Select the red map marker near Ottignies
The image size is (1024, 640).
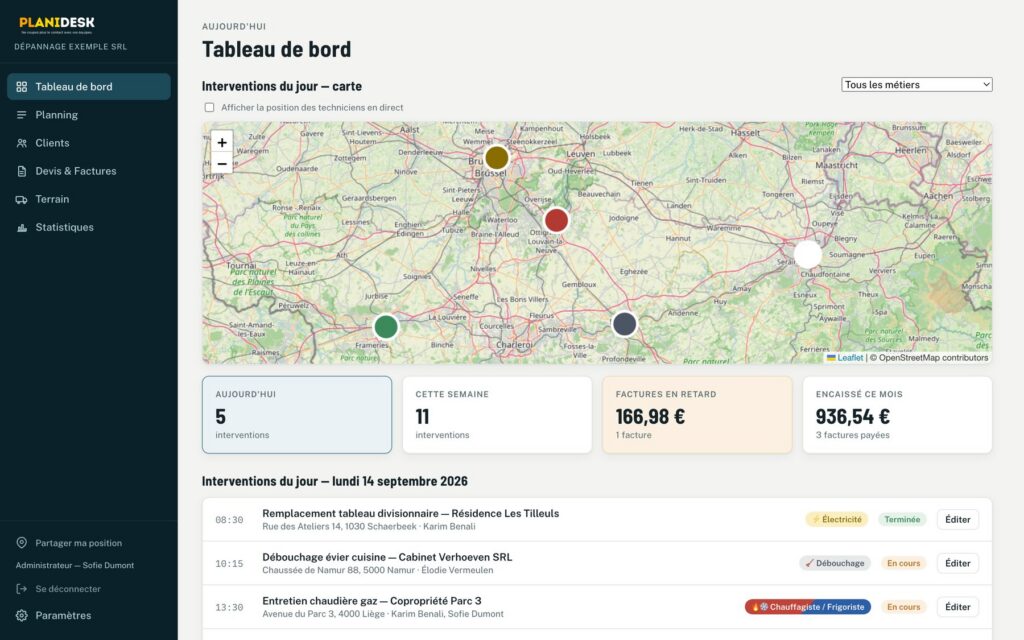tap(556, 220)
